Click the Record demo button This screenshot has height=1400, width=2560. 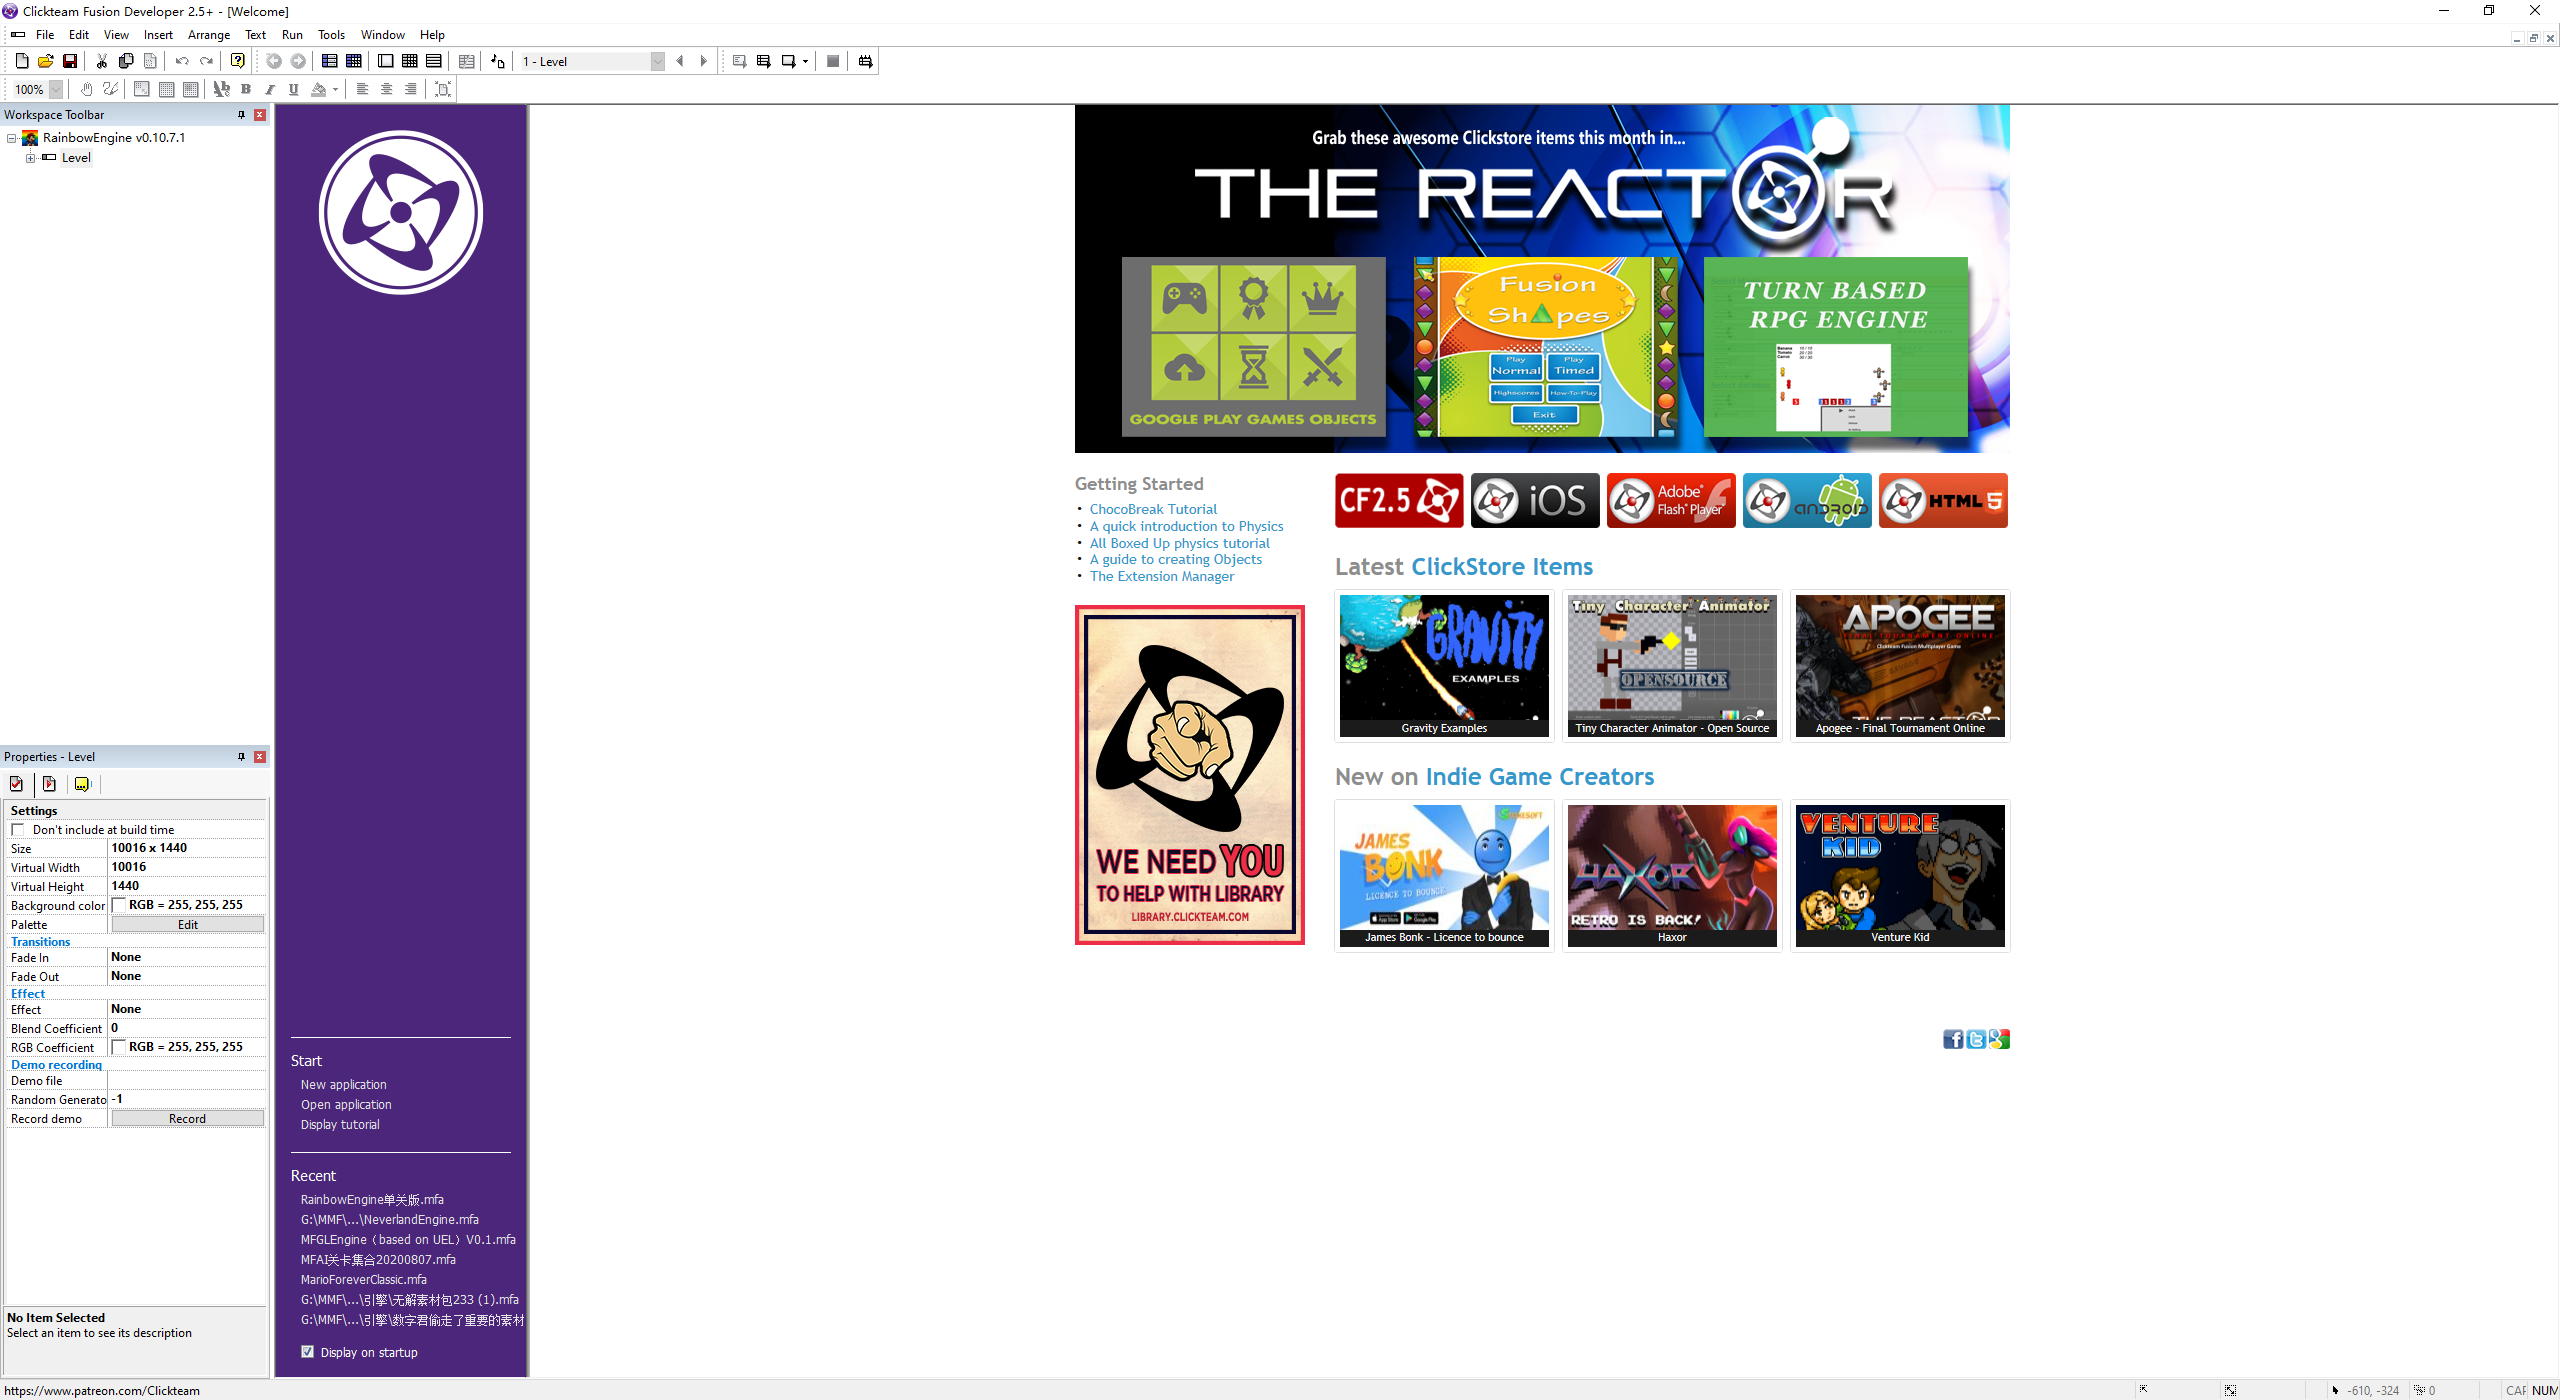pos(187,1118)
